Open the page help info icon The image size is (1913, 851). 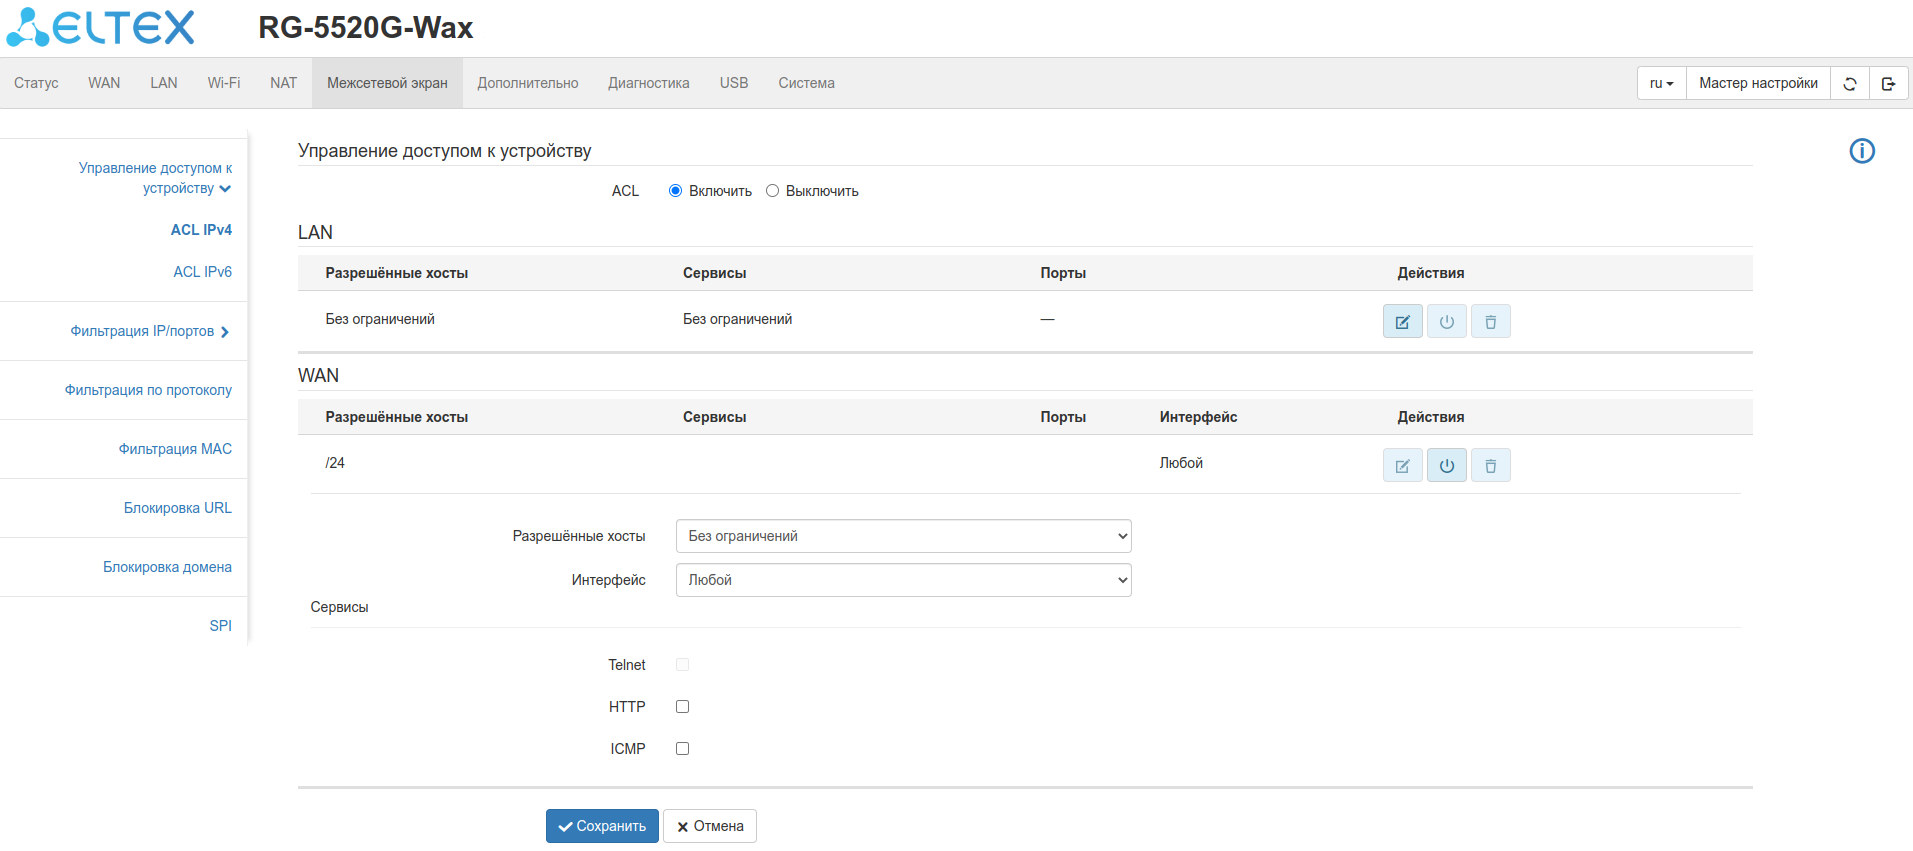click(1861, 151)
